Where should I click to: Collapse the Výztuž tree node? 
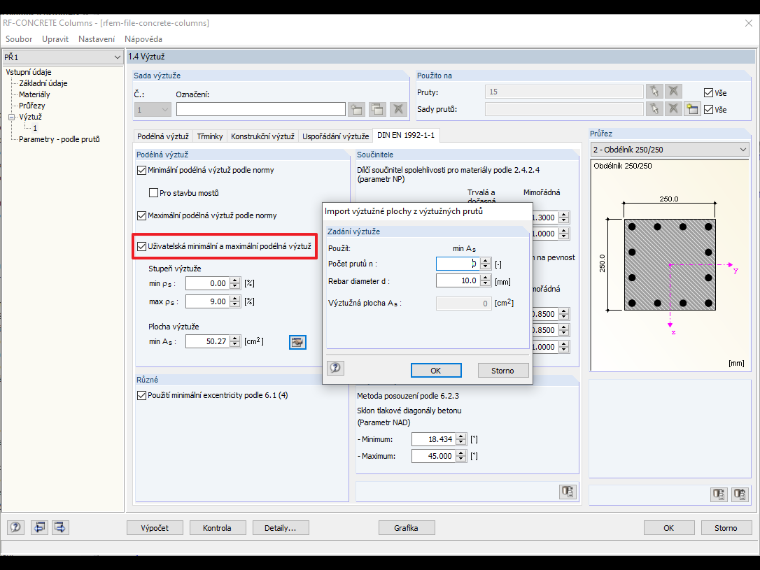click(12, 117)
